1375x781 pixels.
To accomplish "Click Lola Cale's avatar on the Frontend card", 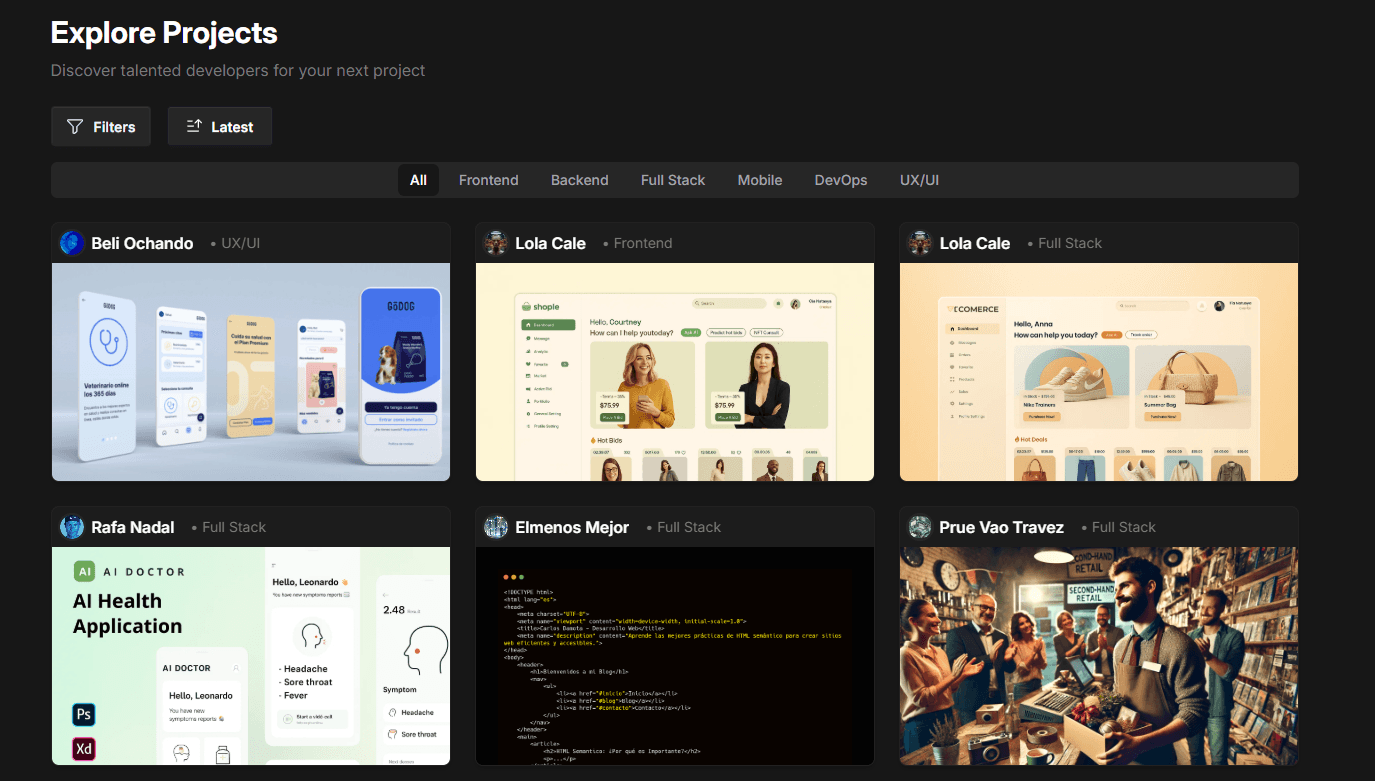I will tap(495, 242).
